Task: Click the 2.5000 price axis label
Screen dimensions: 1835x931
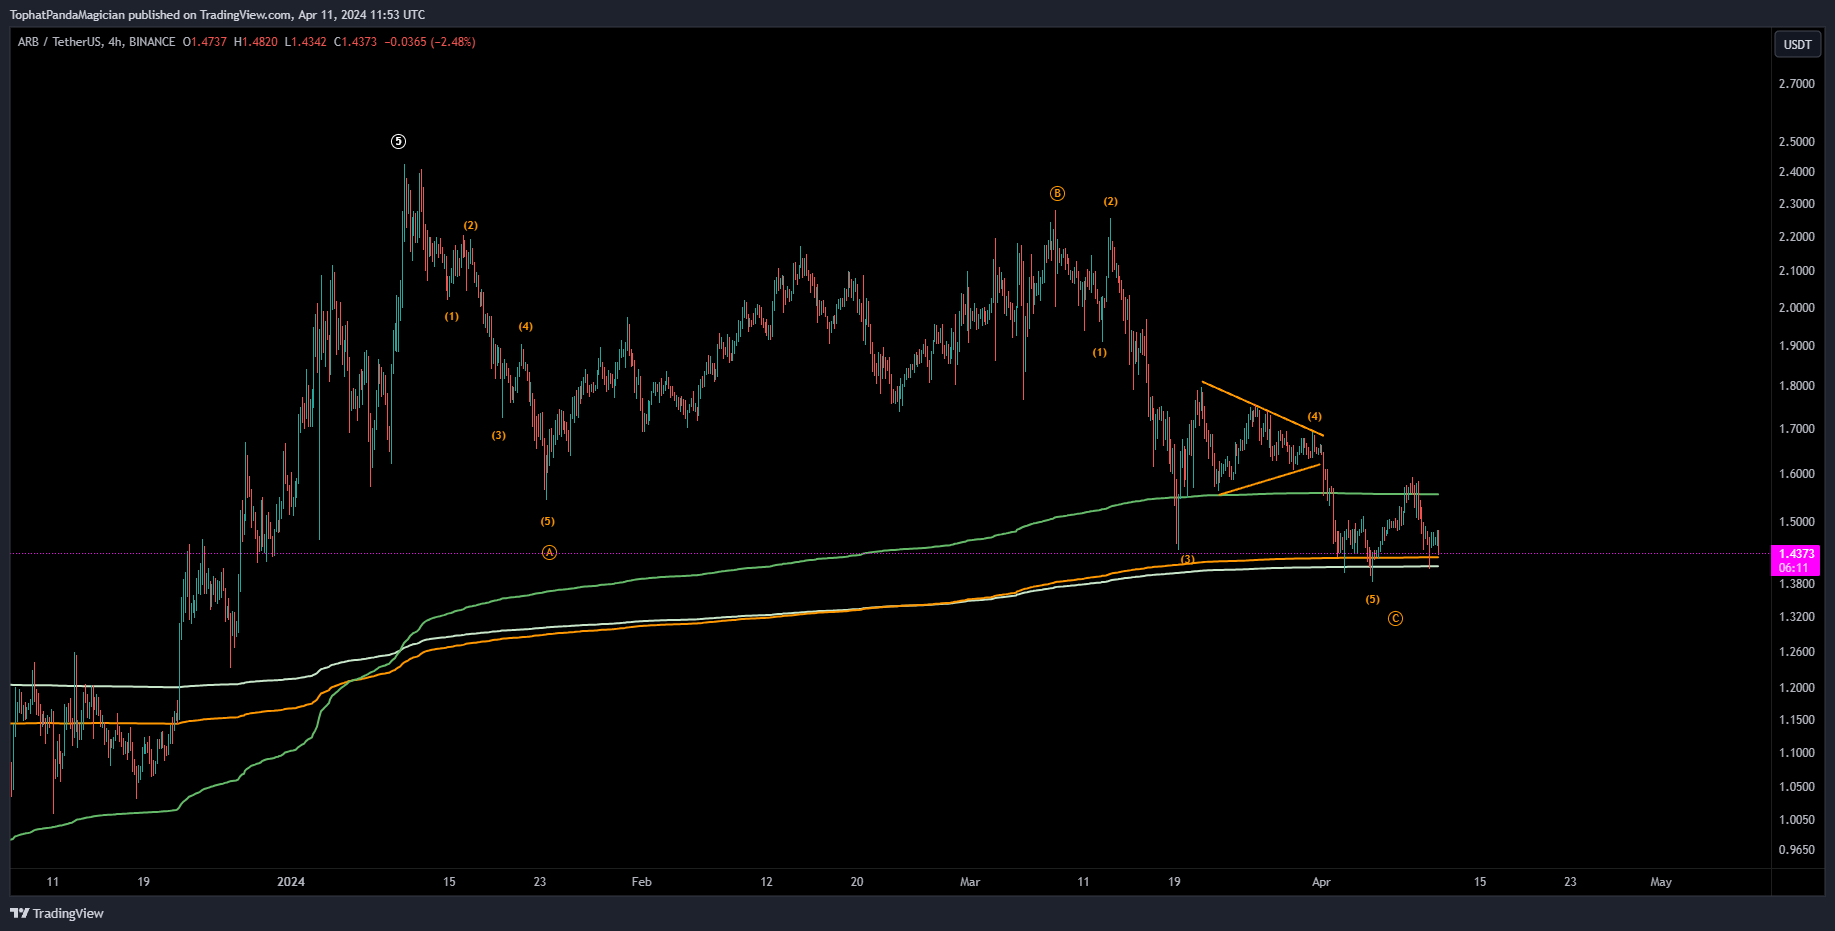Action: (1796, 142)
